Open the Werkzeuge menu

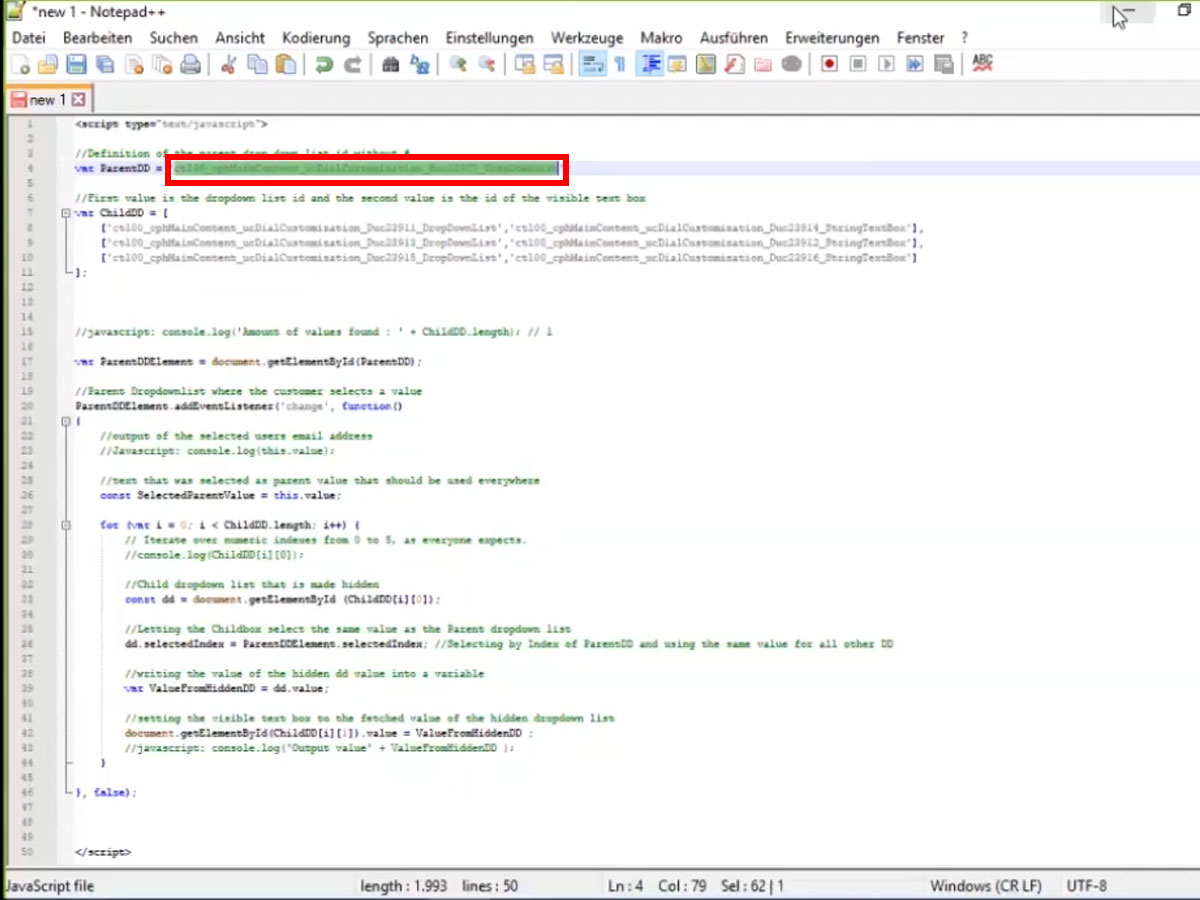[587, 38]
